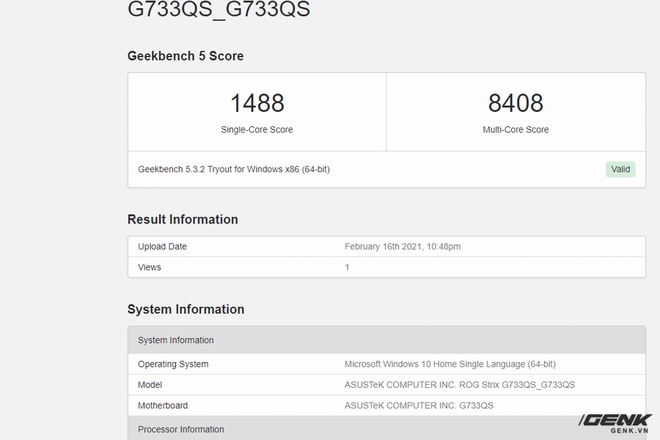
Task: Select the Result Information heading
Action: 183,219
